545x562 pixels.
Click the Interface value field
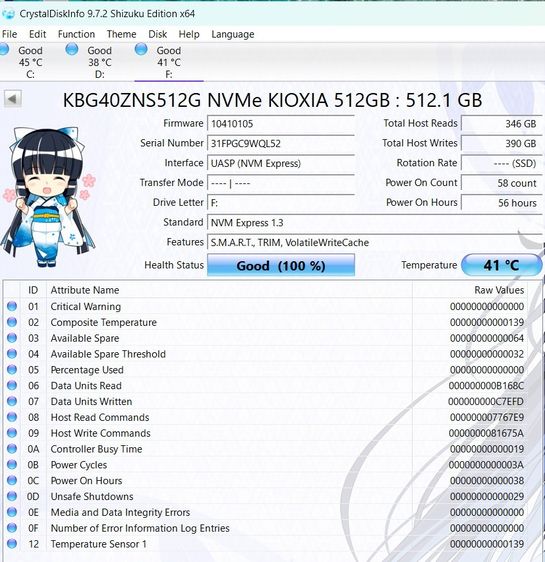coord(281,163)
